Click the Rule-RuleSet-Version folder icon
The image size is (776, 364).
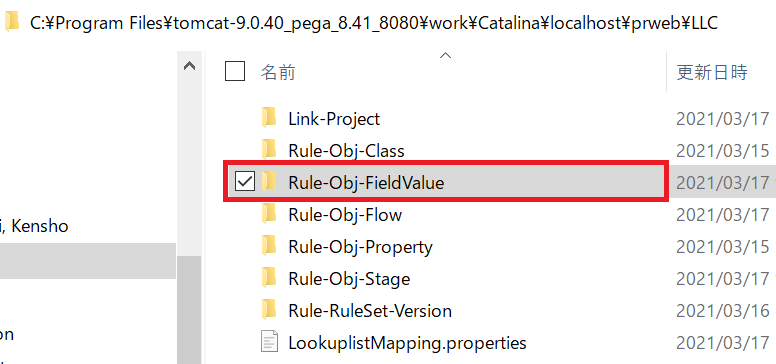269,311
